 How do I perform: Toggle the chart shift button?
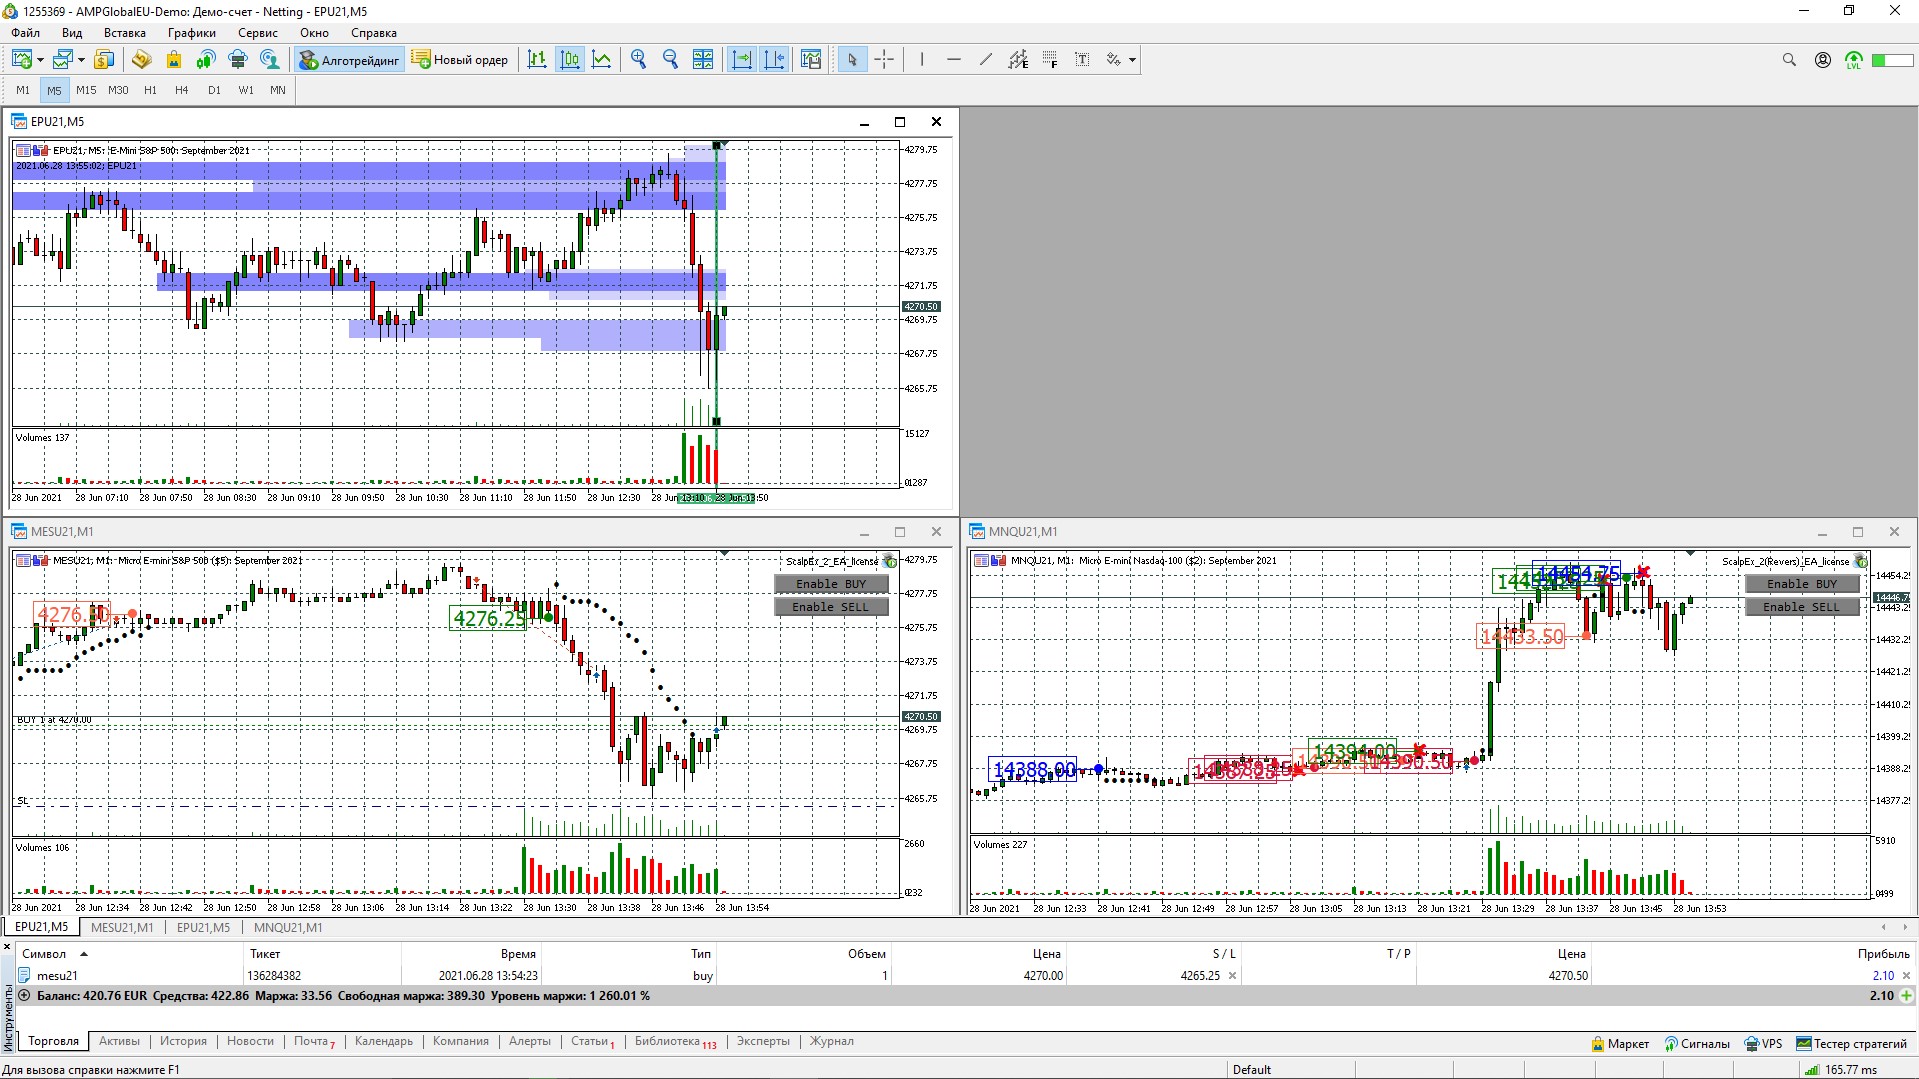(x=774, y=60)
